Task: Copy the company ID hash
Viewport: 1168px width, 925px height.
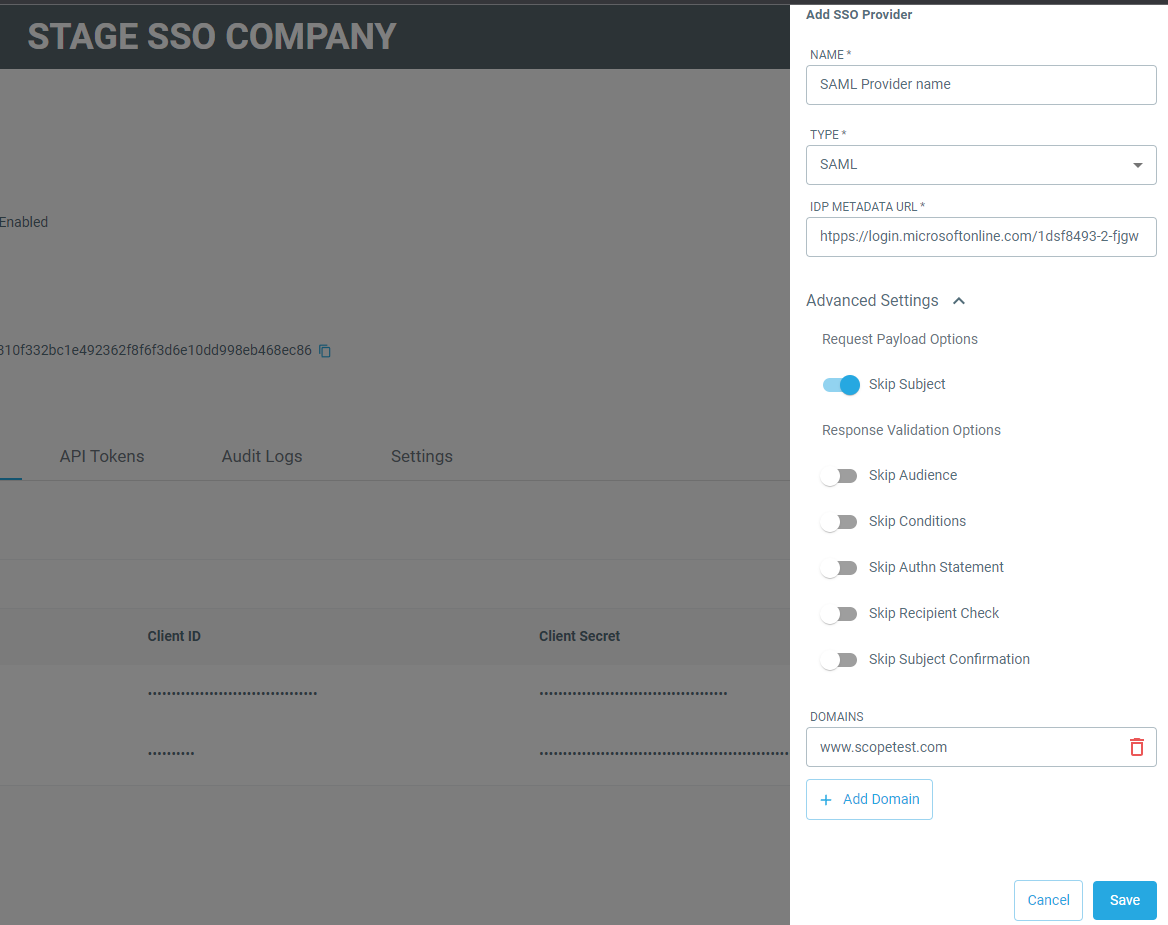Action: coord(325,351)
